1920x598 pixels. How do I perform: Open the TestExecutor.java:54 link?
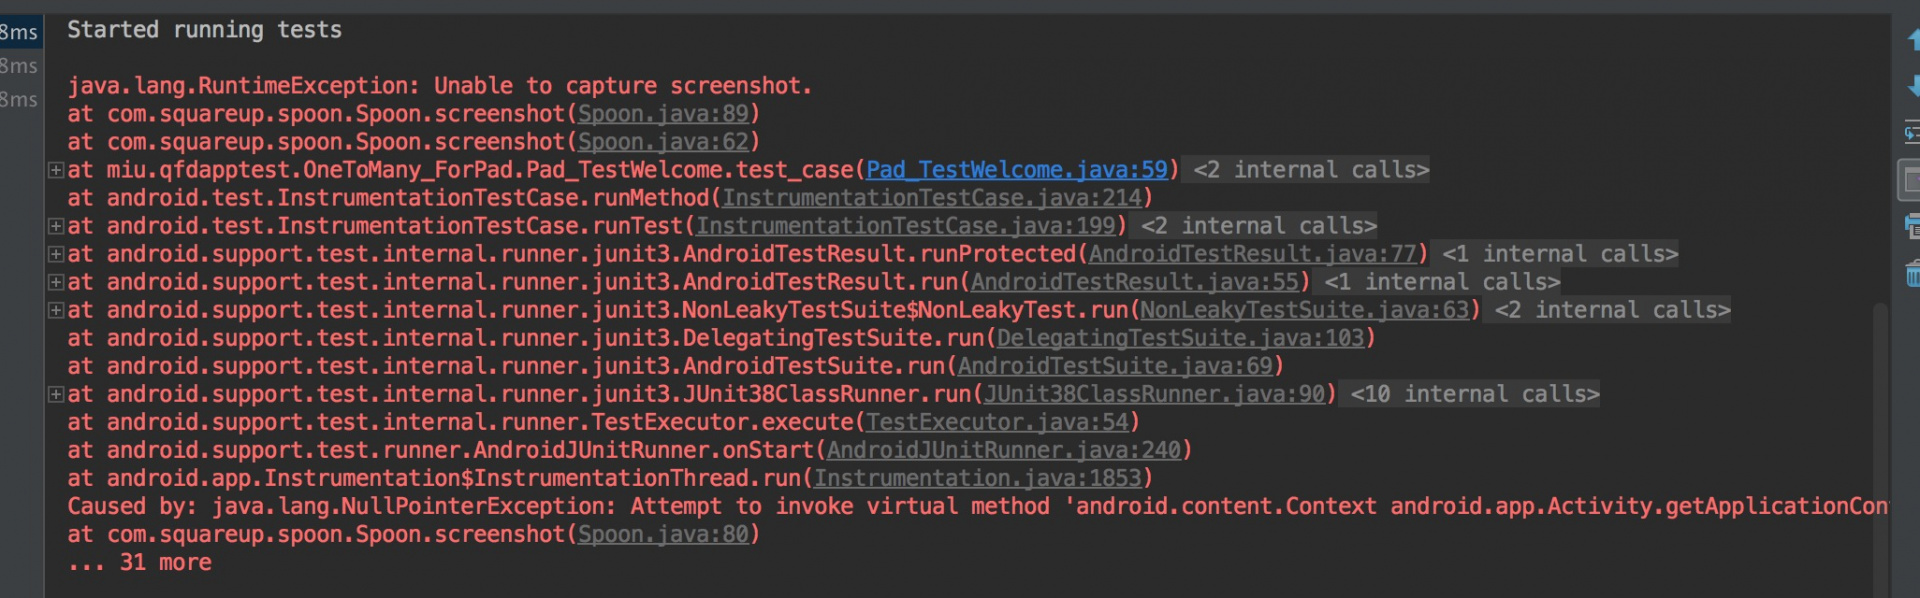[997, 422]
